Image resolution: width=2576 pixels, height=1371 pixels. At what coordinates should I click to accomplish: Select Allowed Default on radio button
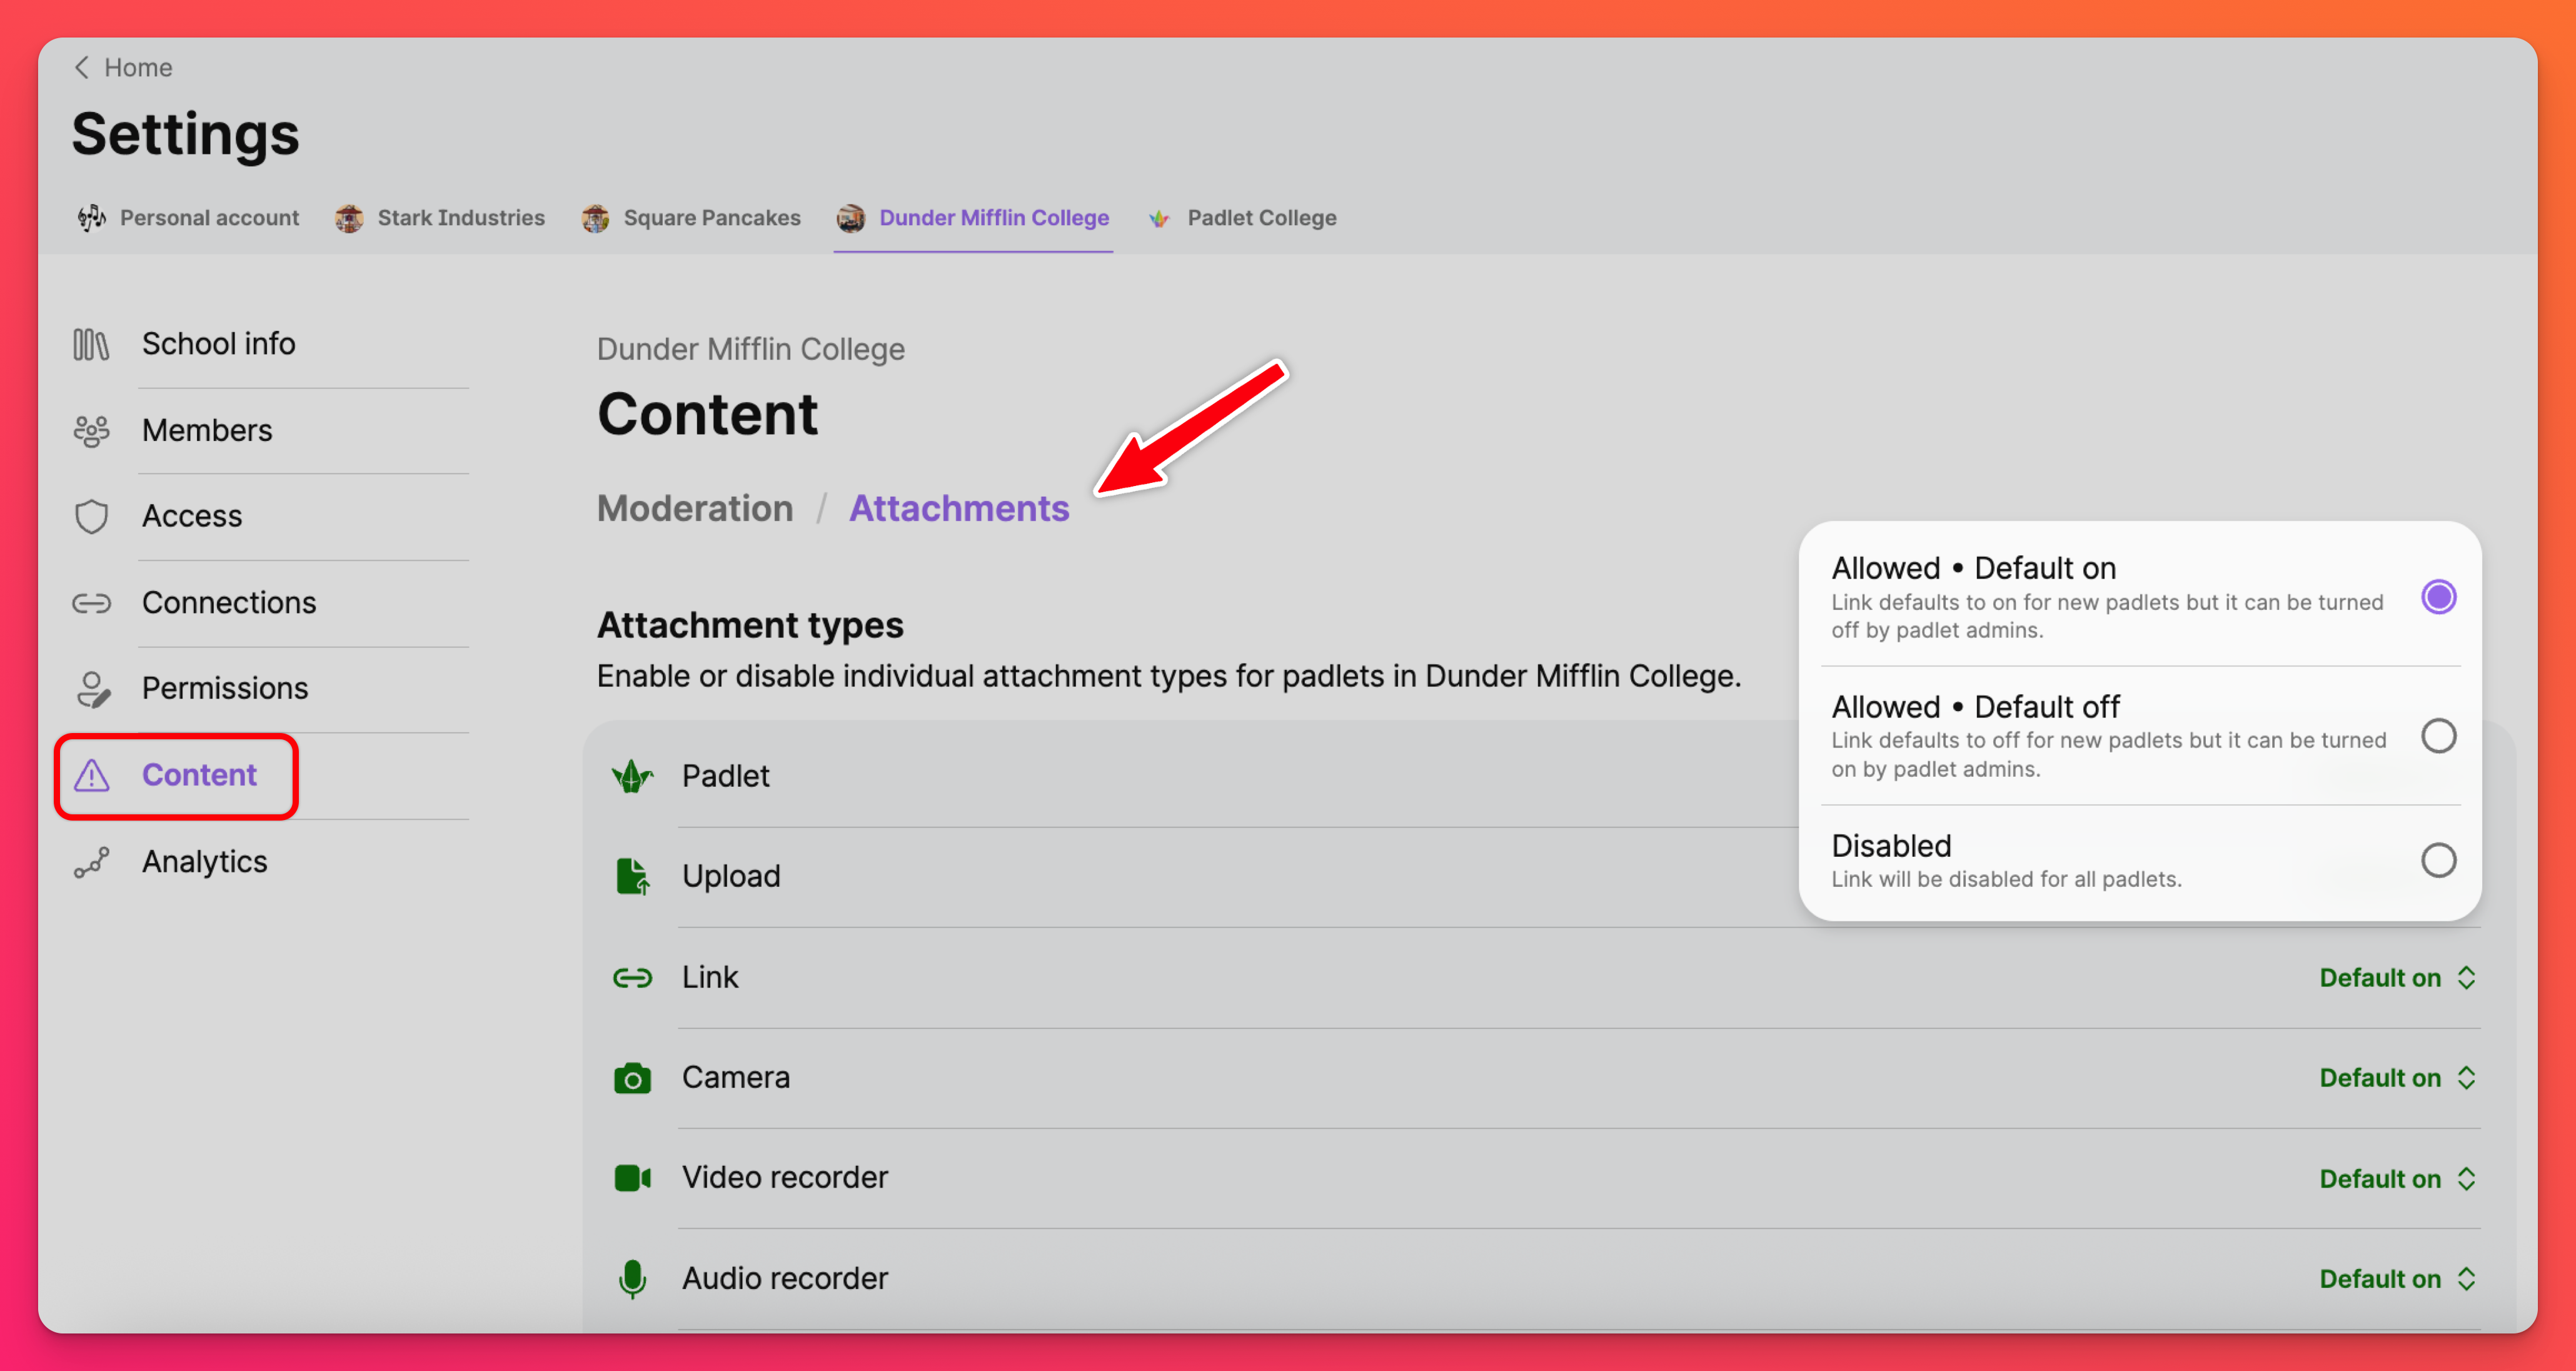click(2438, 597)
